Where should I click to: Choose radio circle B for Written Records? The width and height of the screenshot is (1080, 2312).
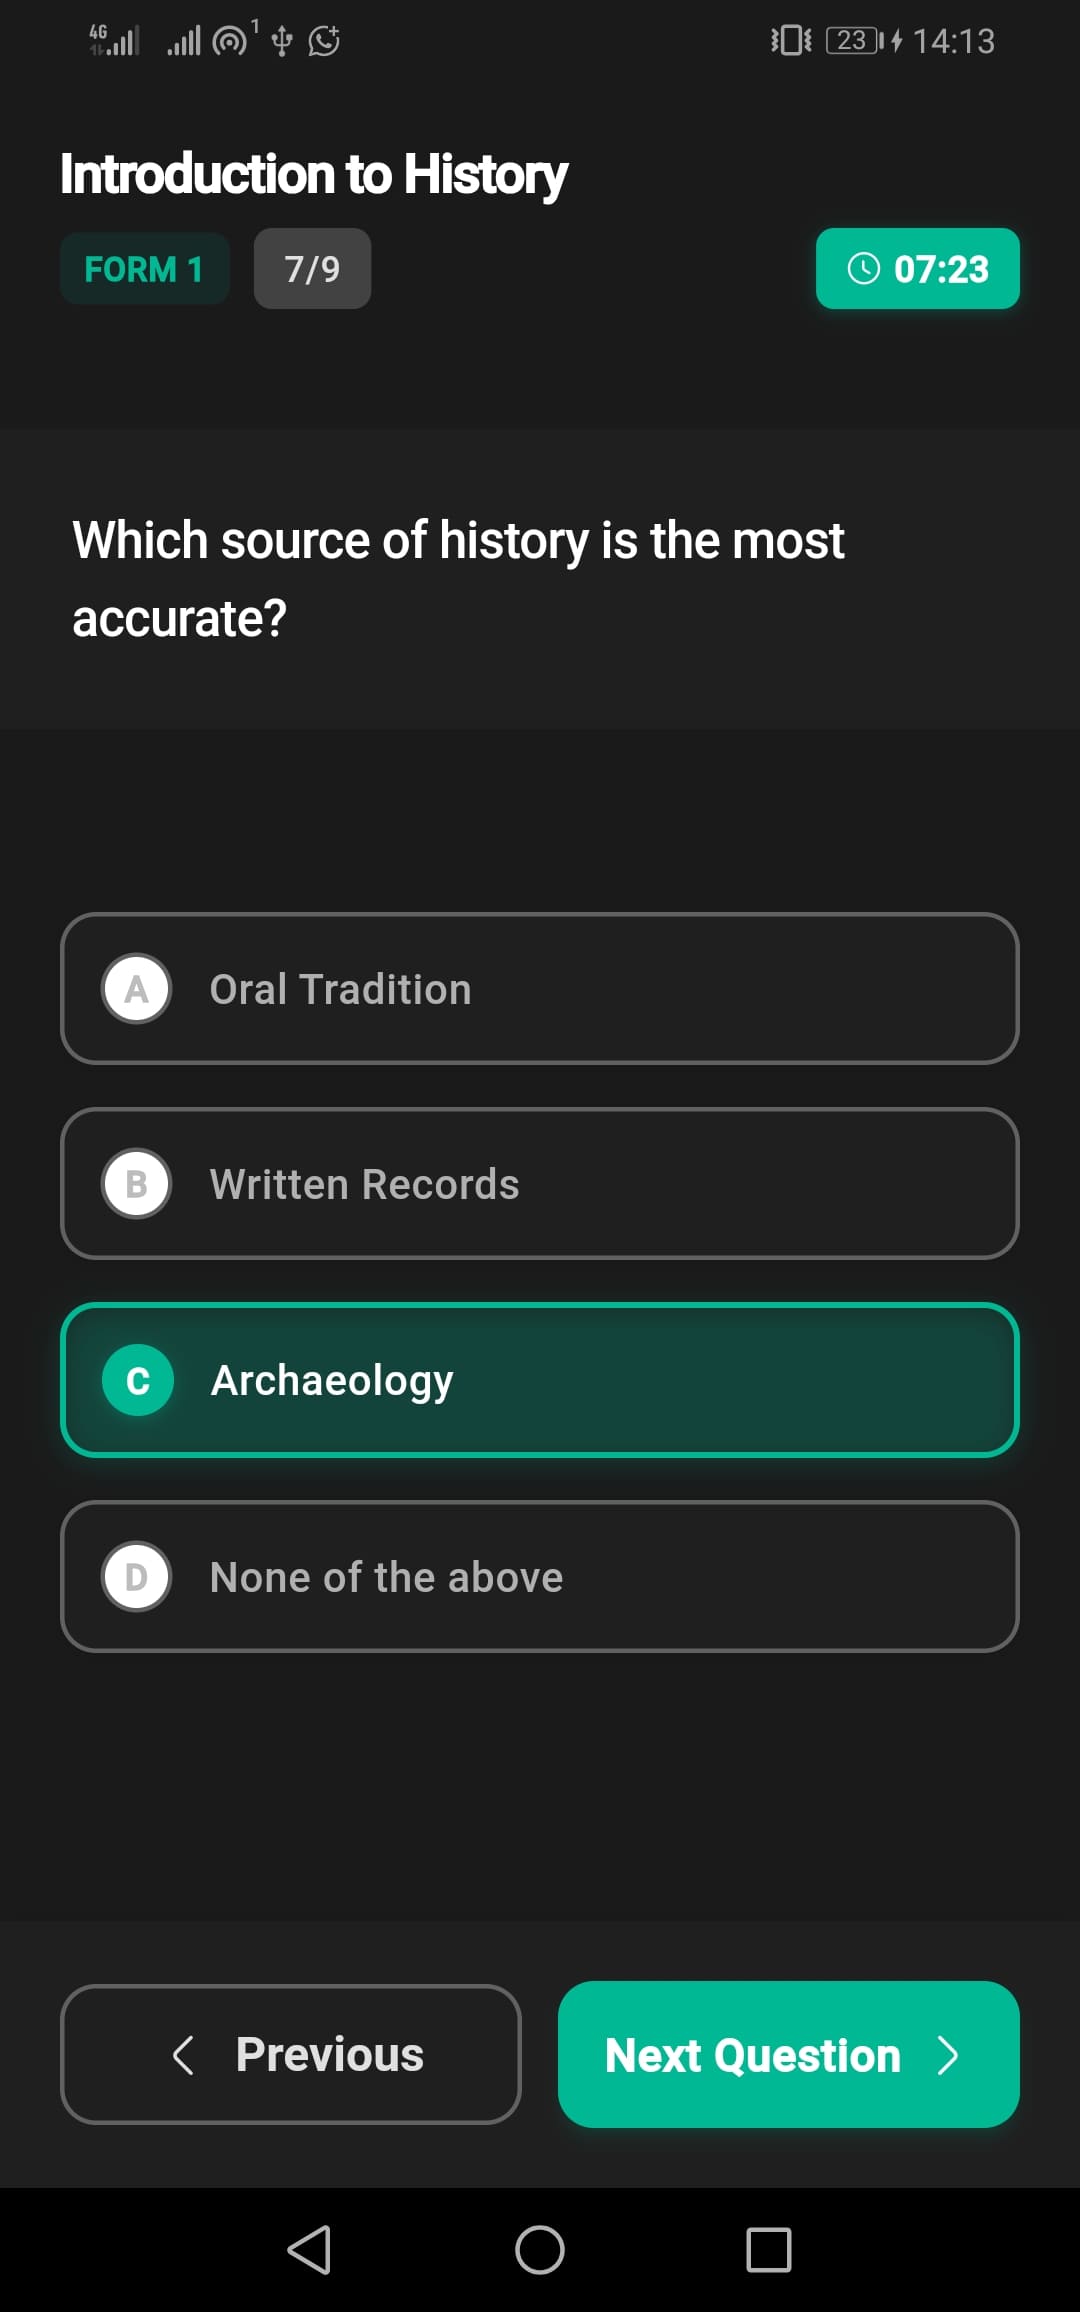click(137, 1184)
